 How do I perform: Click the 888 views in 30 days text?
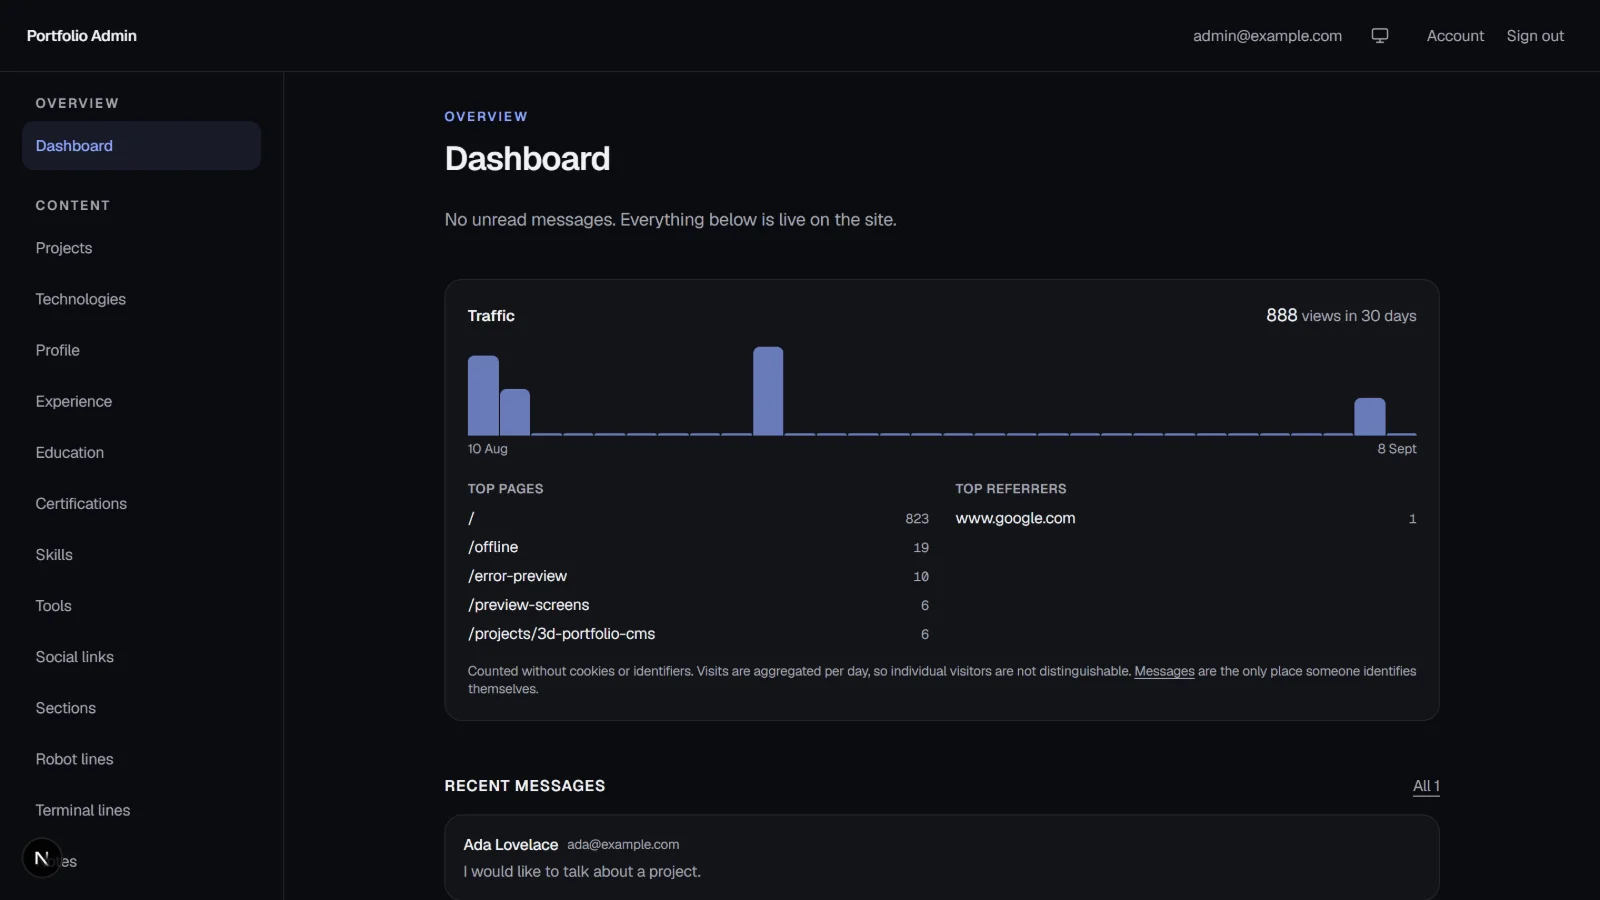pos(1341,315)
